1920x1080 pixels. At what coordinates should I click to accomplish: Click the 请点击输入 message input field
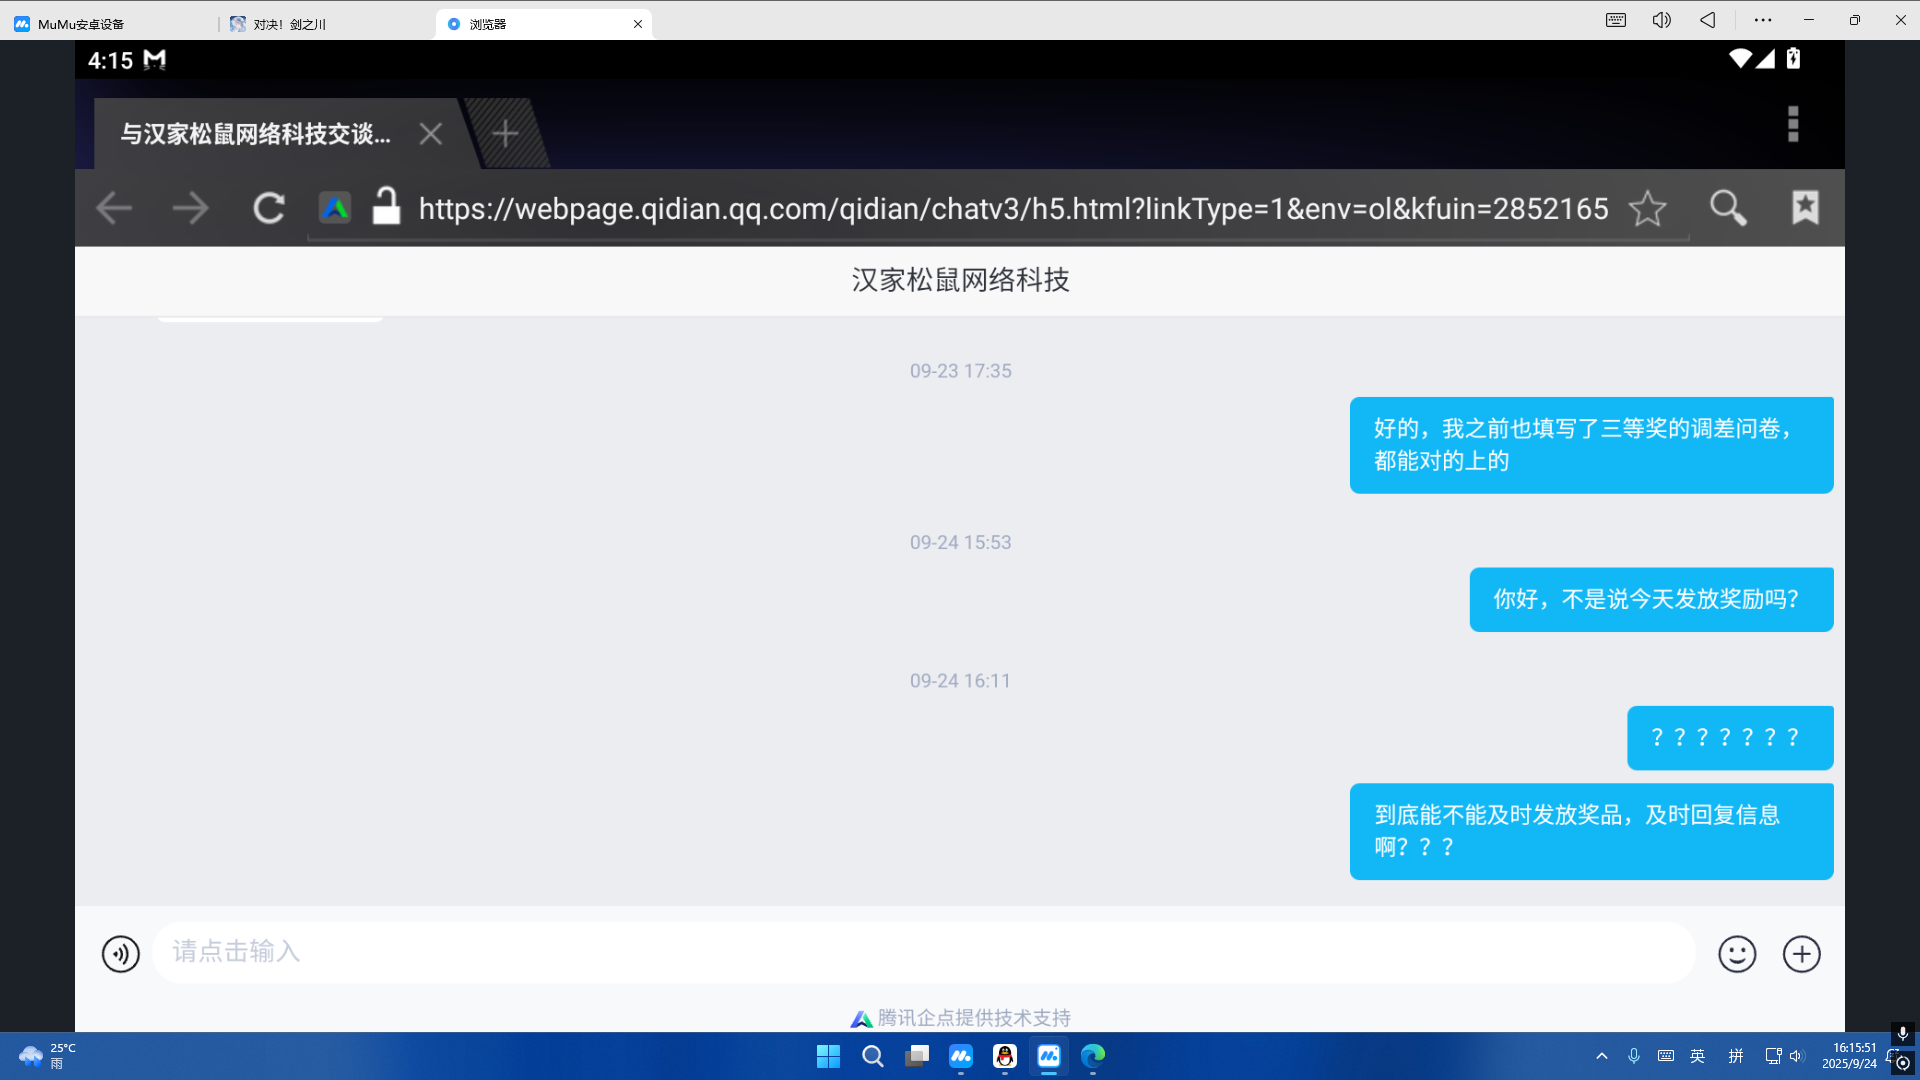920,951
